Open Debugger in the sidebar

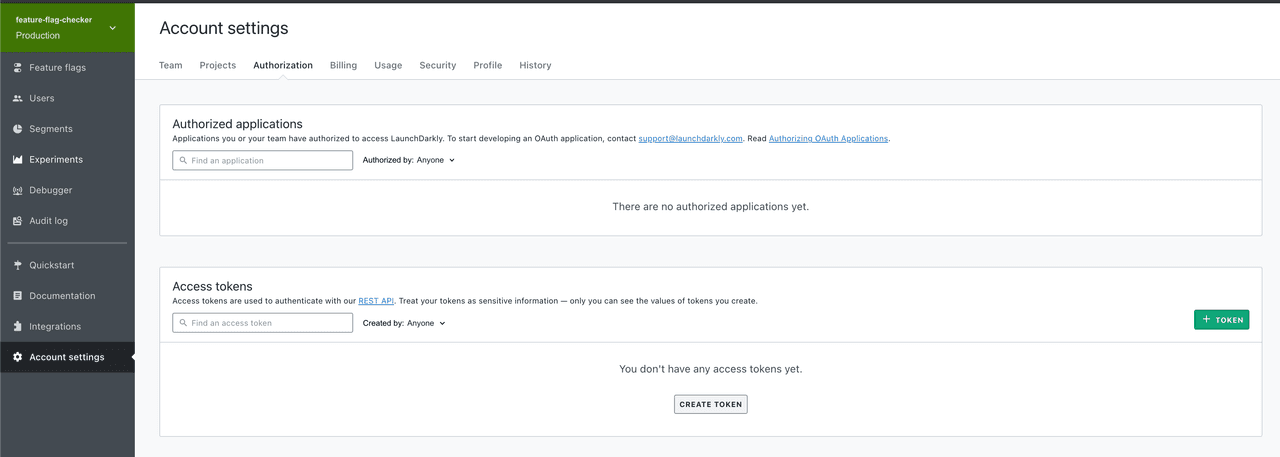click(67, 190)
